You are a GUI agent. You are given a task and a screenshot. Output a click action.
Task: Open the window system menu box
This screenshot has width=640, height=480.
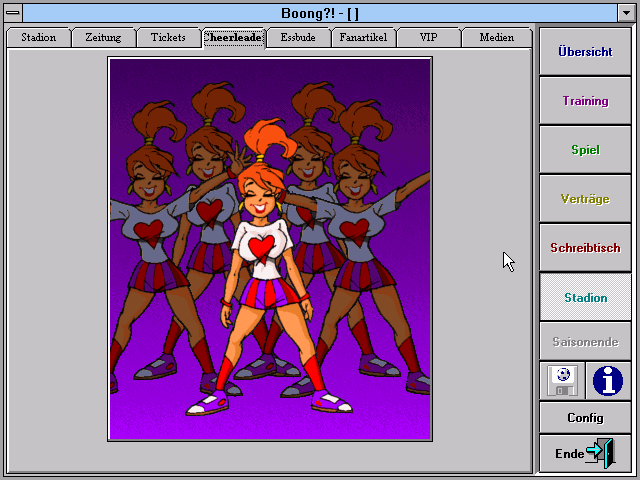coord(13,13)
